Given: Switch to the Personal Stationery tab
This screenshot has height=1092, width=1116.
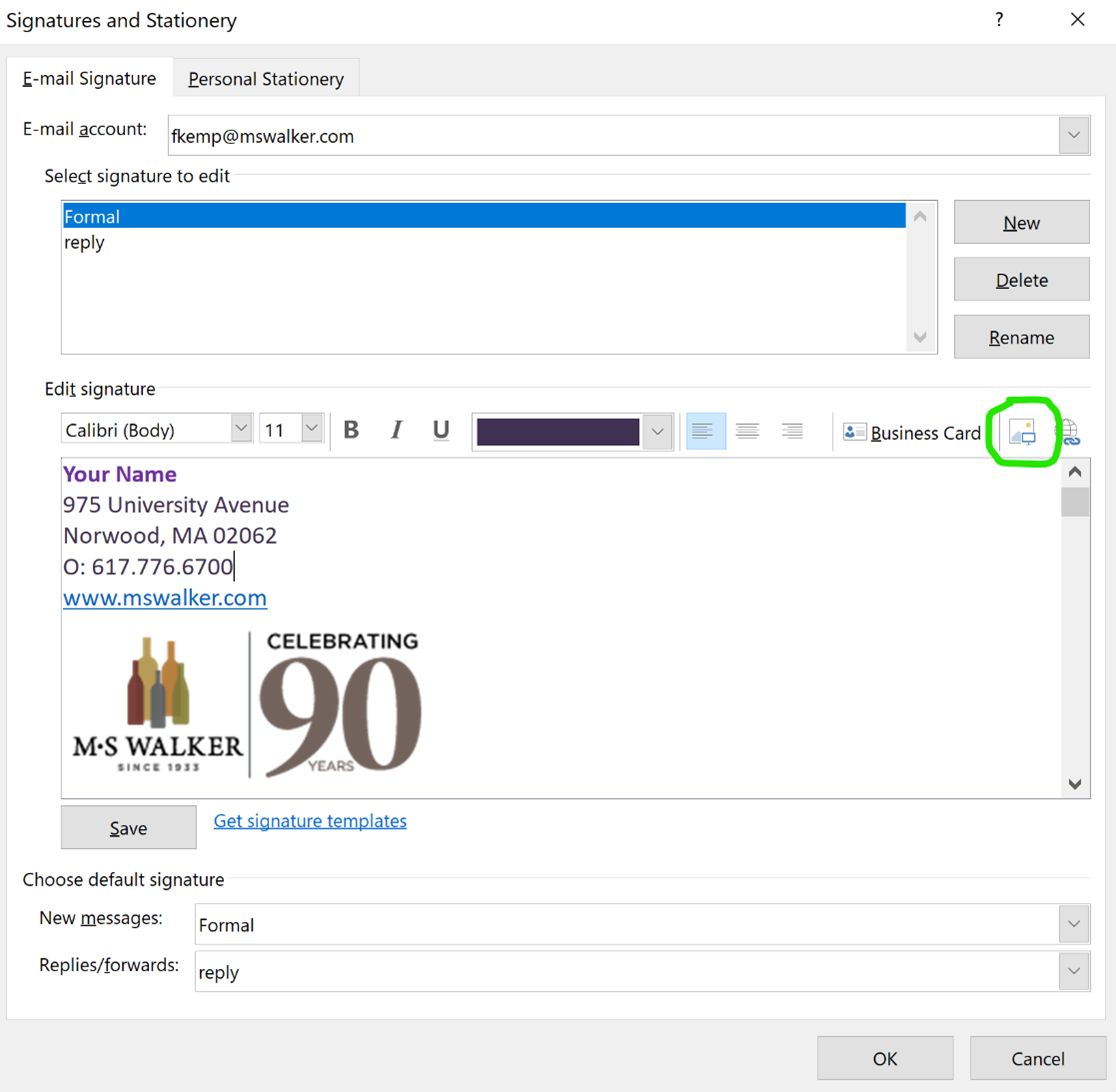Looking at the screenshot, I should (266, 78).
